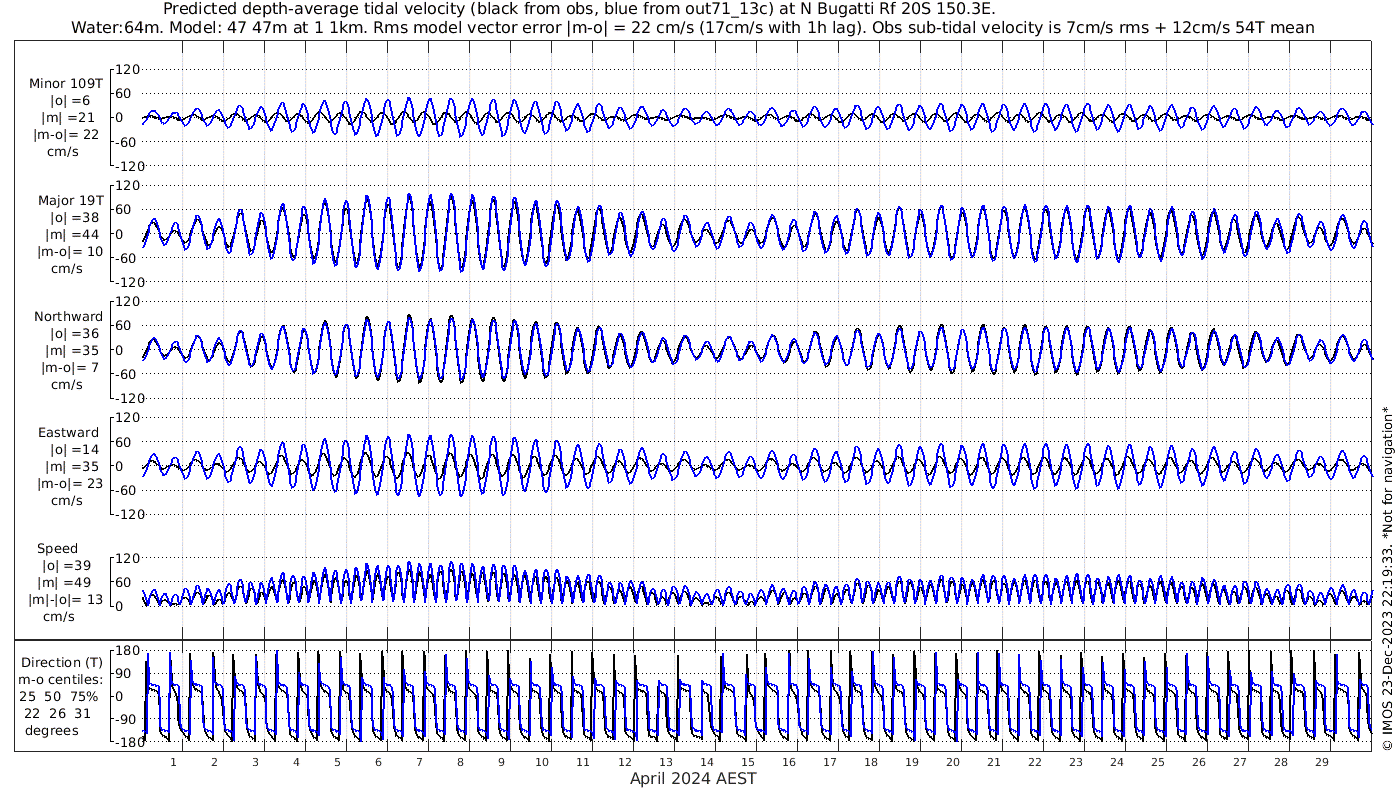Click the '22 26 31' centile values
The height and width of the screenshot is (800, 1400).
57,714
